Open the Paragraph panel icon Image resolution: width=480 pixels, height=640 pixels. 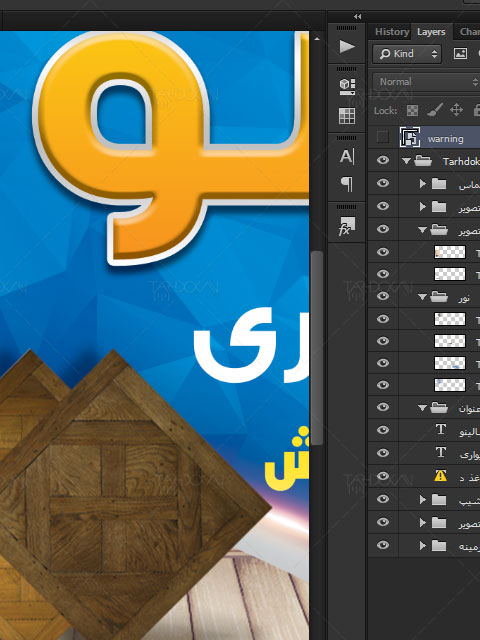pyautogui.click(x=347, y=184)
